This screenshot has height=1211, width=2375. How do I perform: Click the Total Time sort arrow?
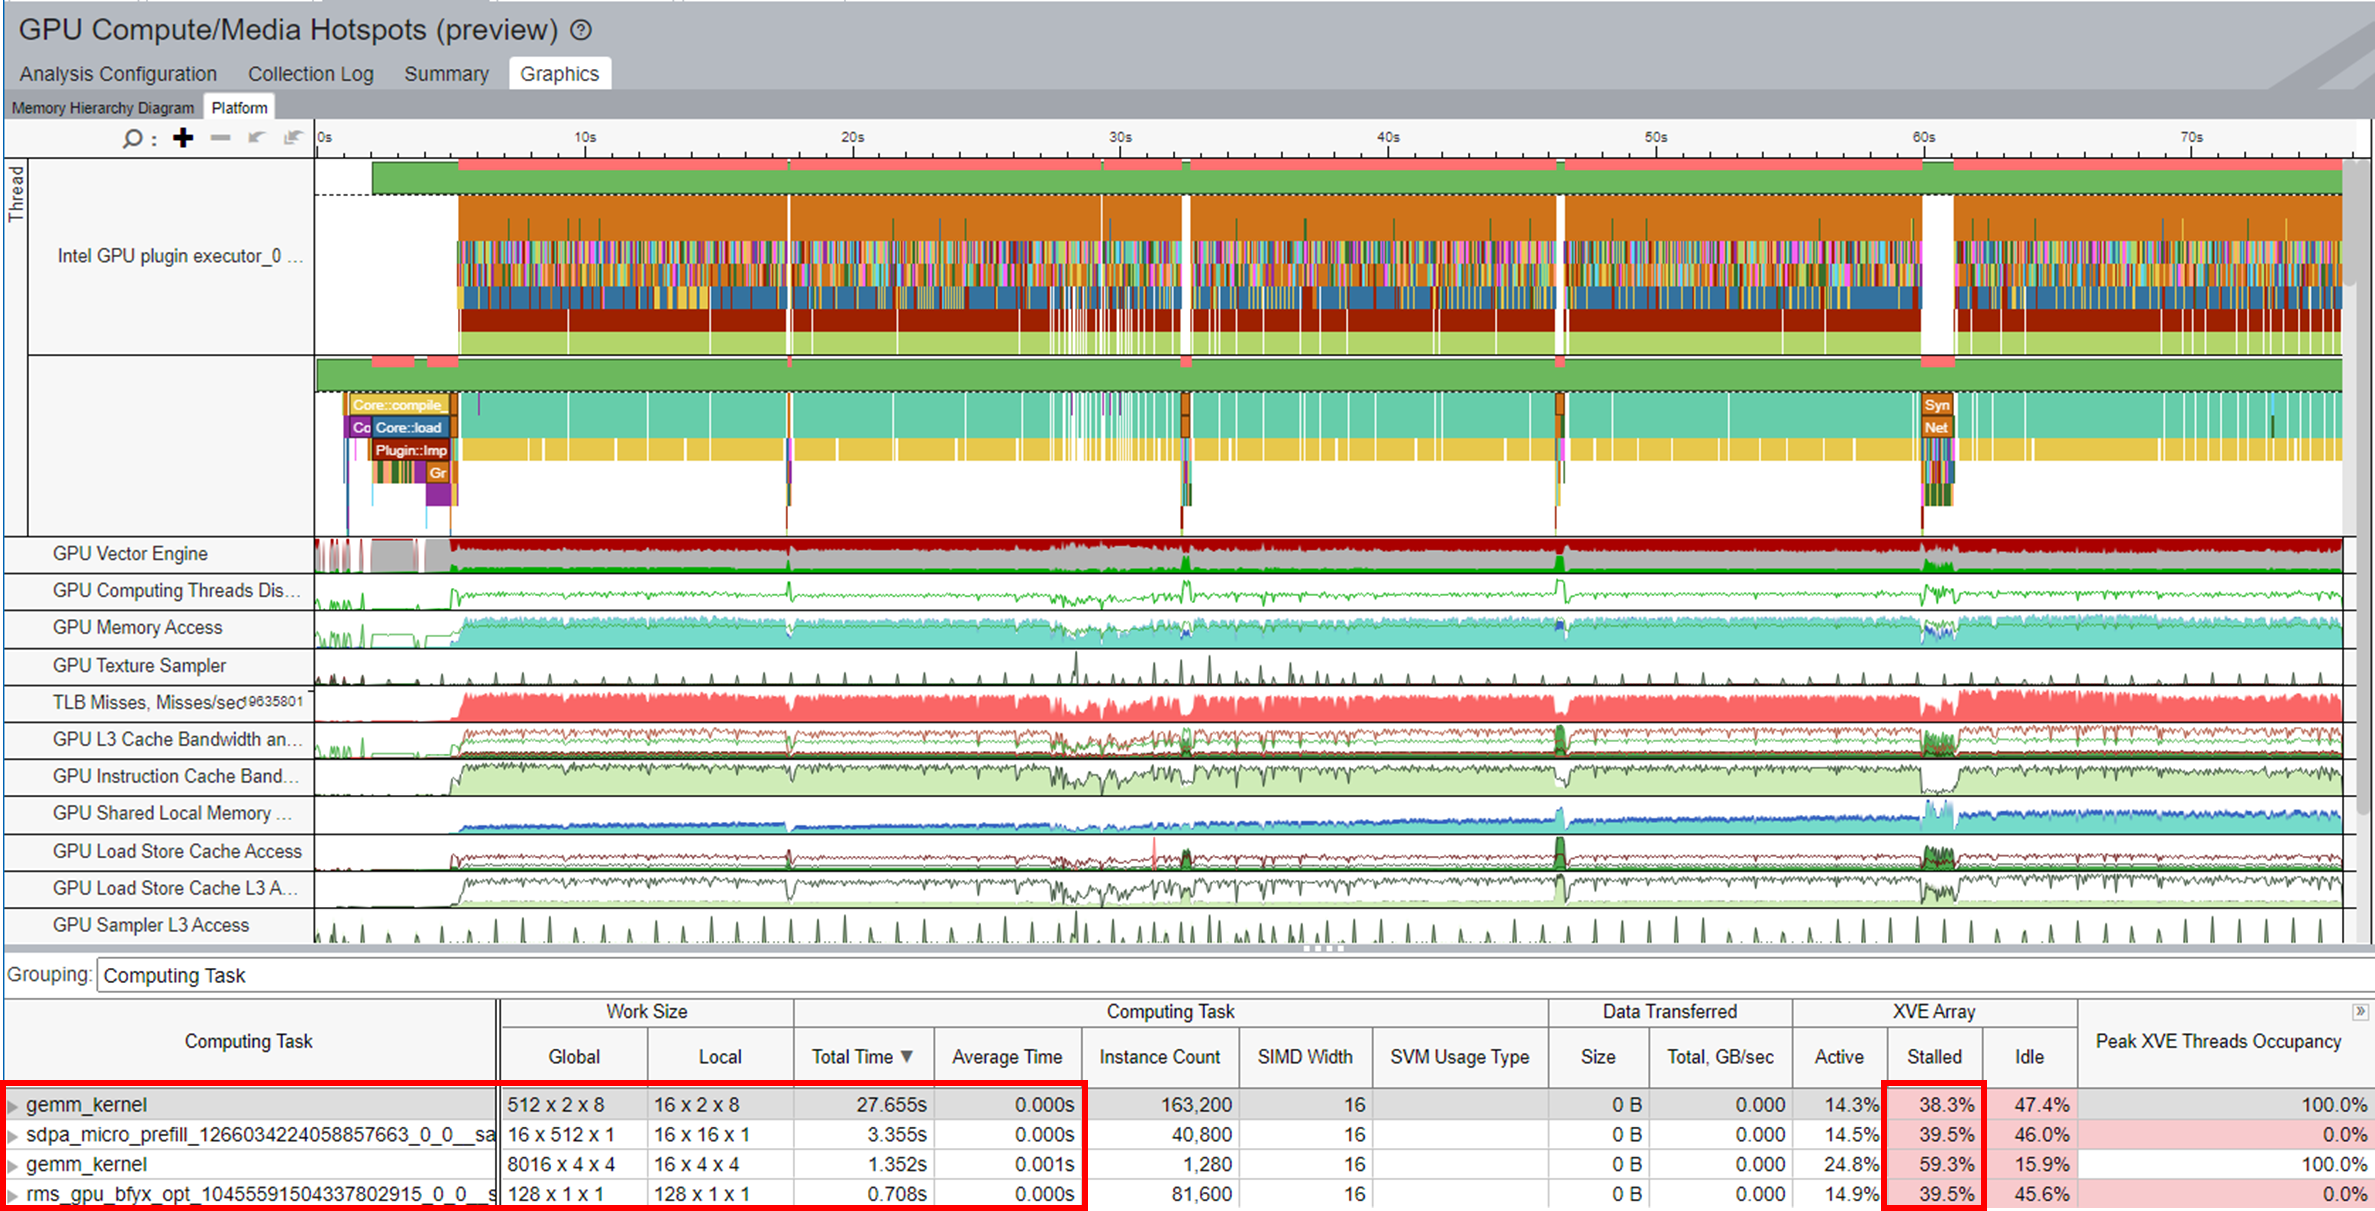click(907, 1056)
